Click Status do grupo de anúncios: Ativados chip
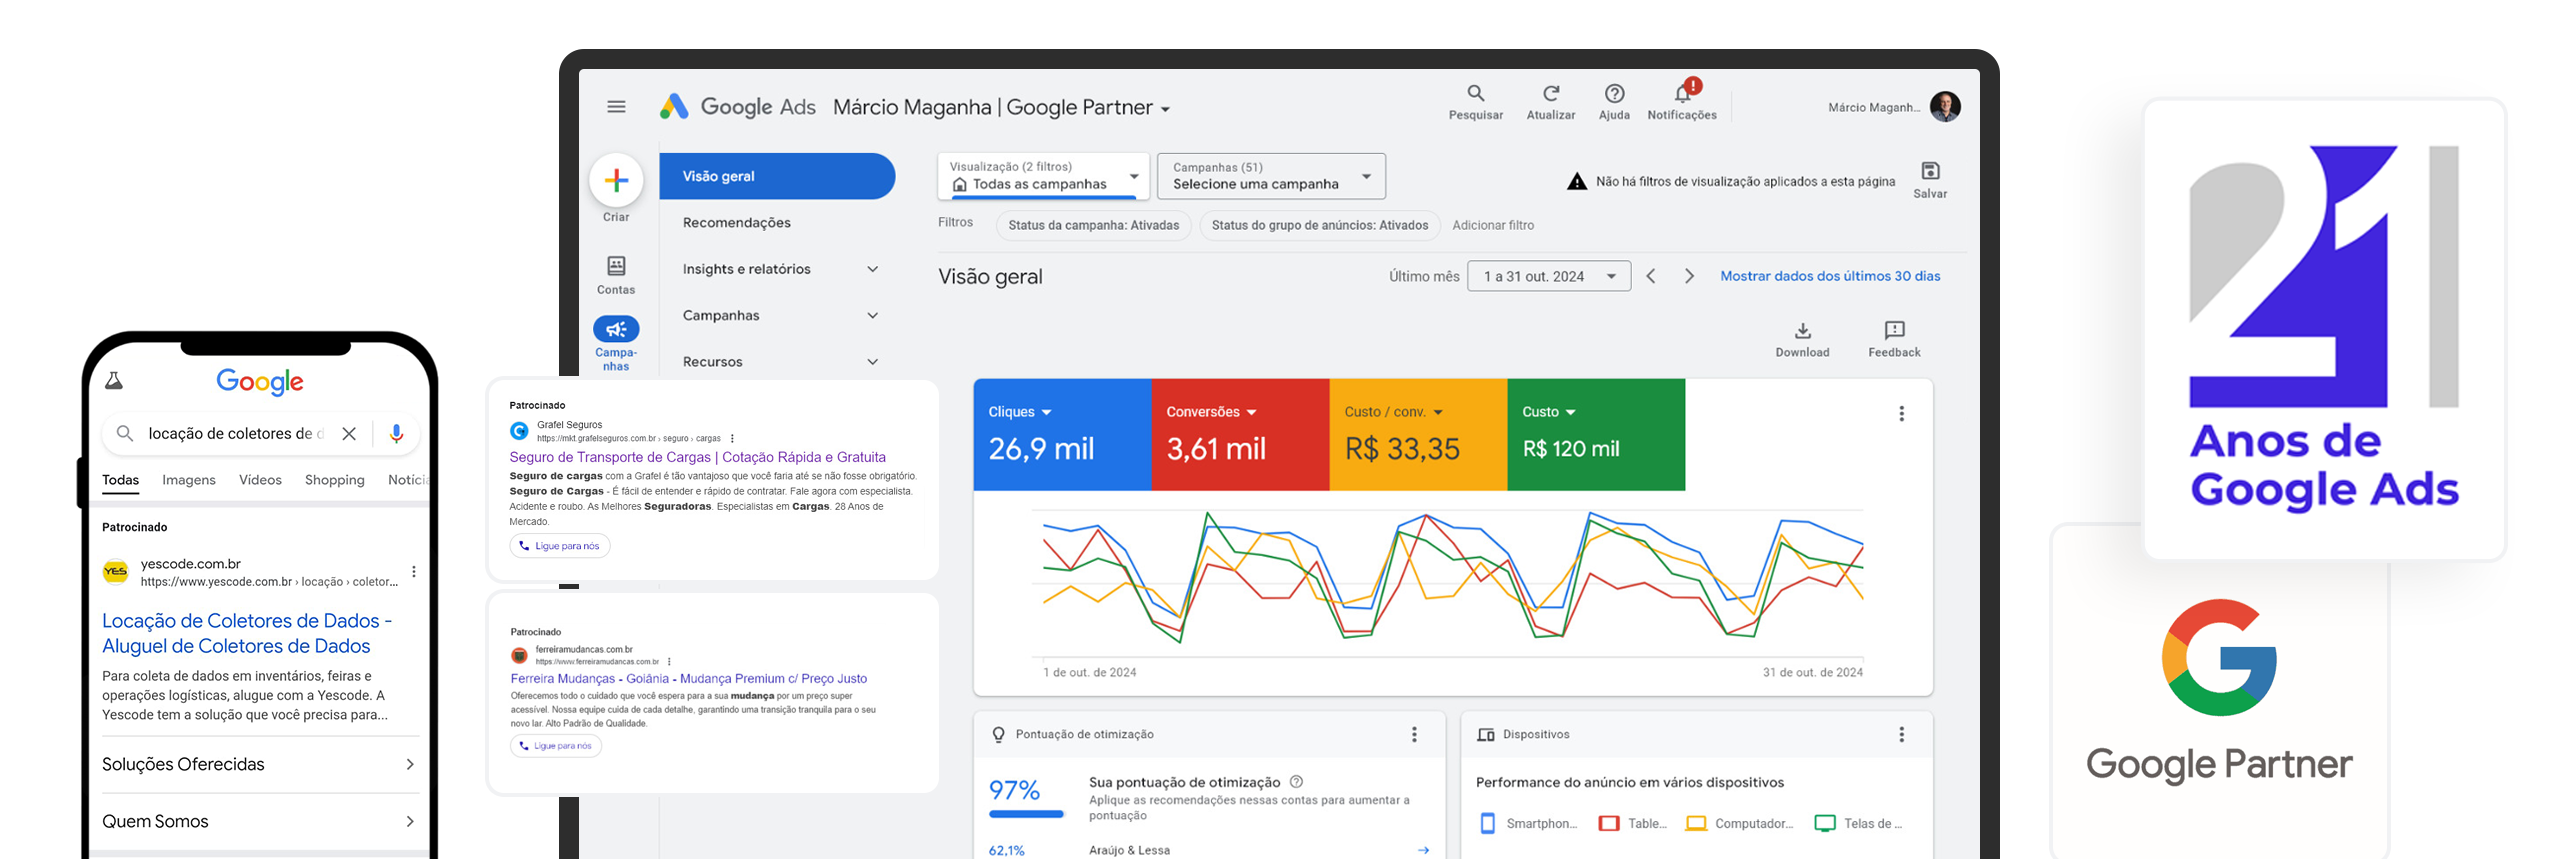 pos(1319,225)
